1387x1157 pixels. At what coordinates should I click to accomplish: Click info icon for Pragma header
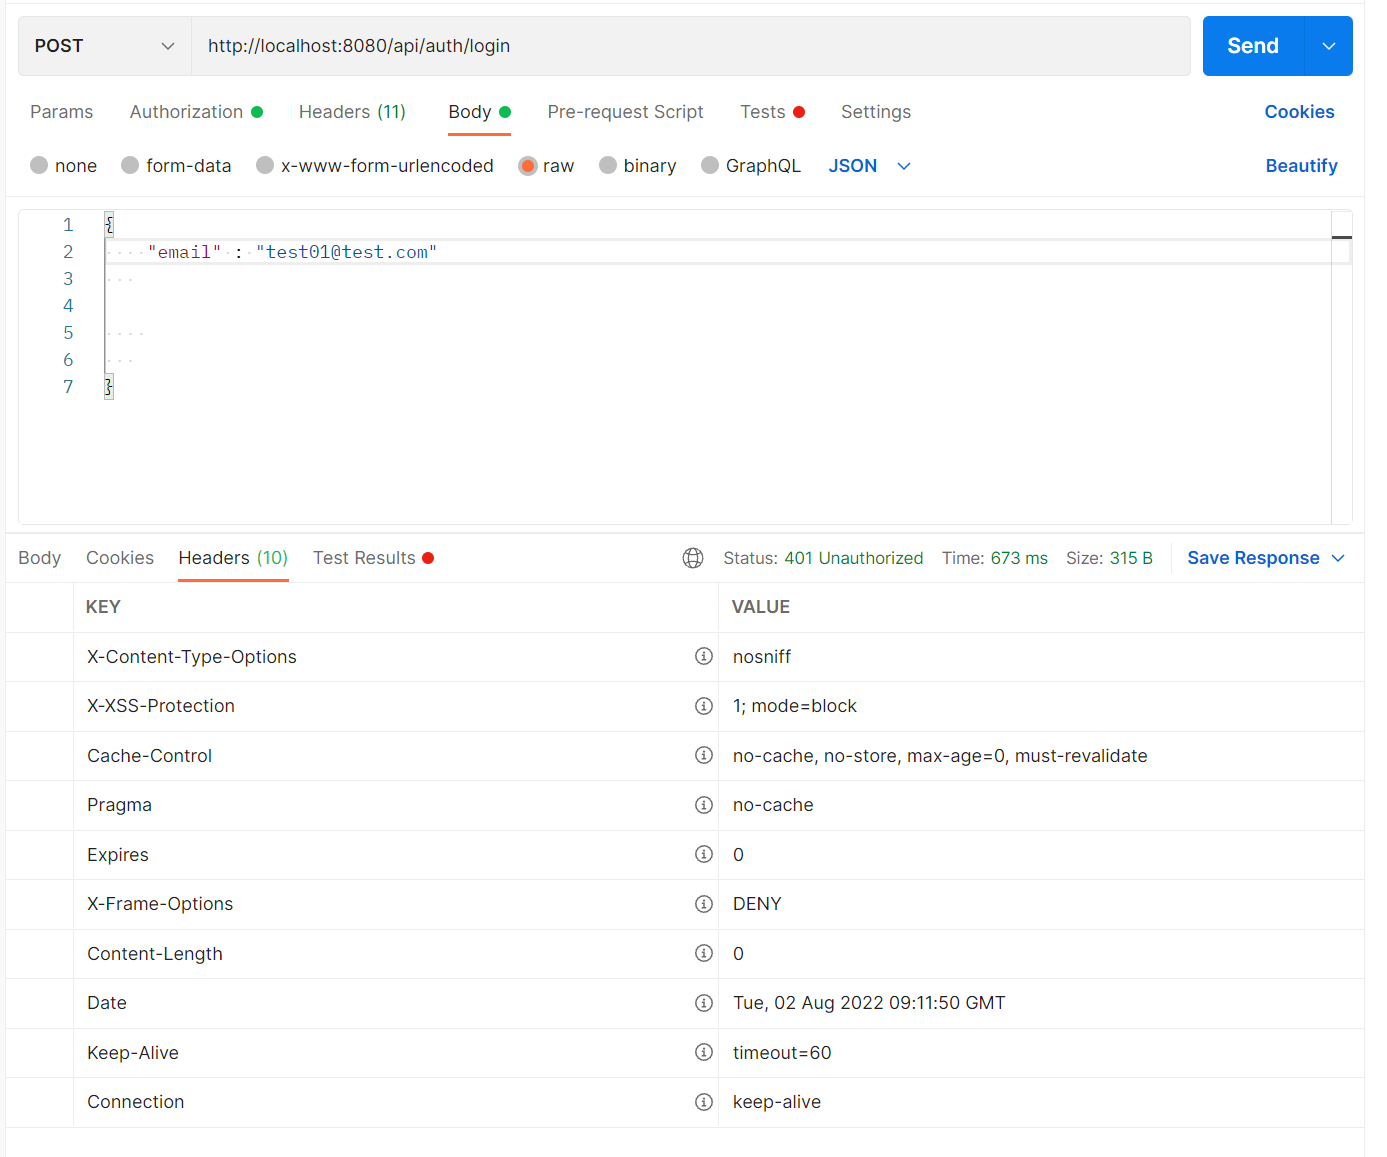point(704,805)
